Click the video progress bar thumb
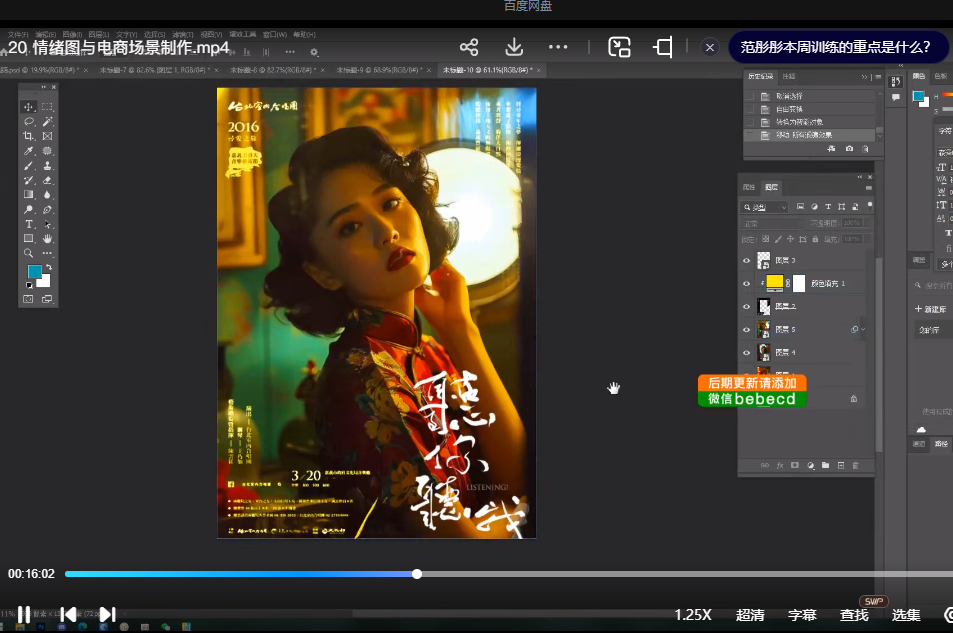953x633 pixels. [417, 574]
